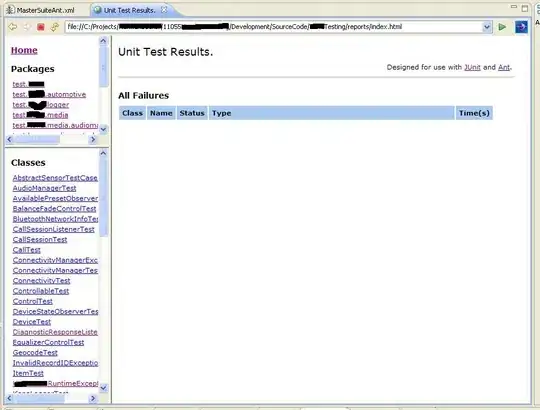
Task: Open the Home link
Action: point(24,50)
